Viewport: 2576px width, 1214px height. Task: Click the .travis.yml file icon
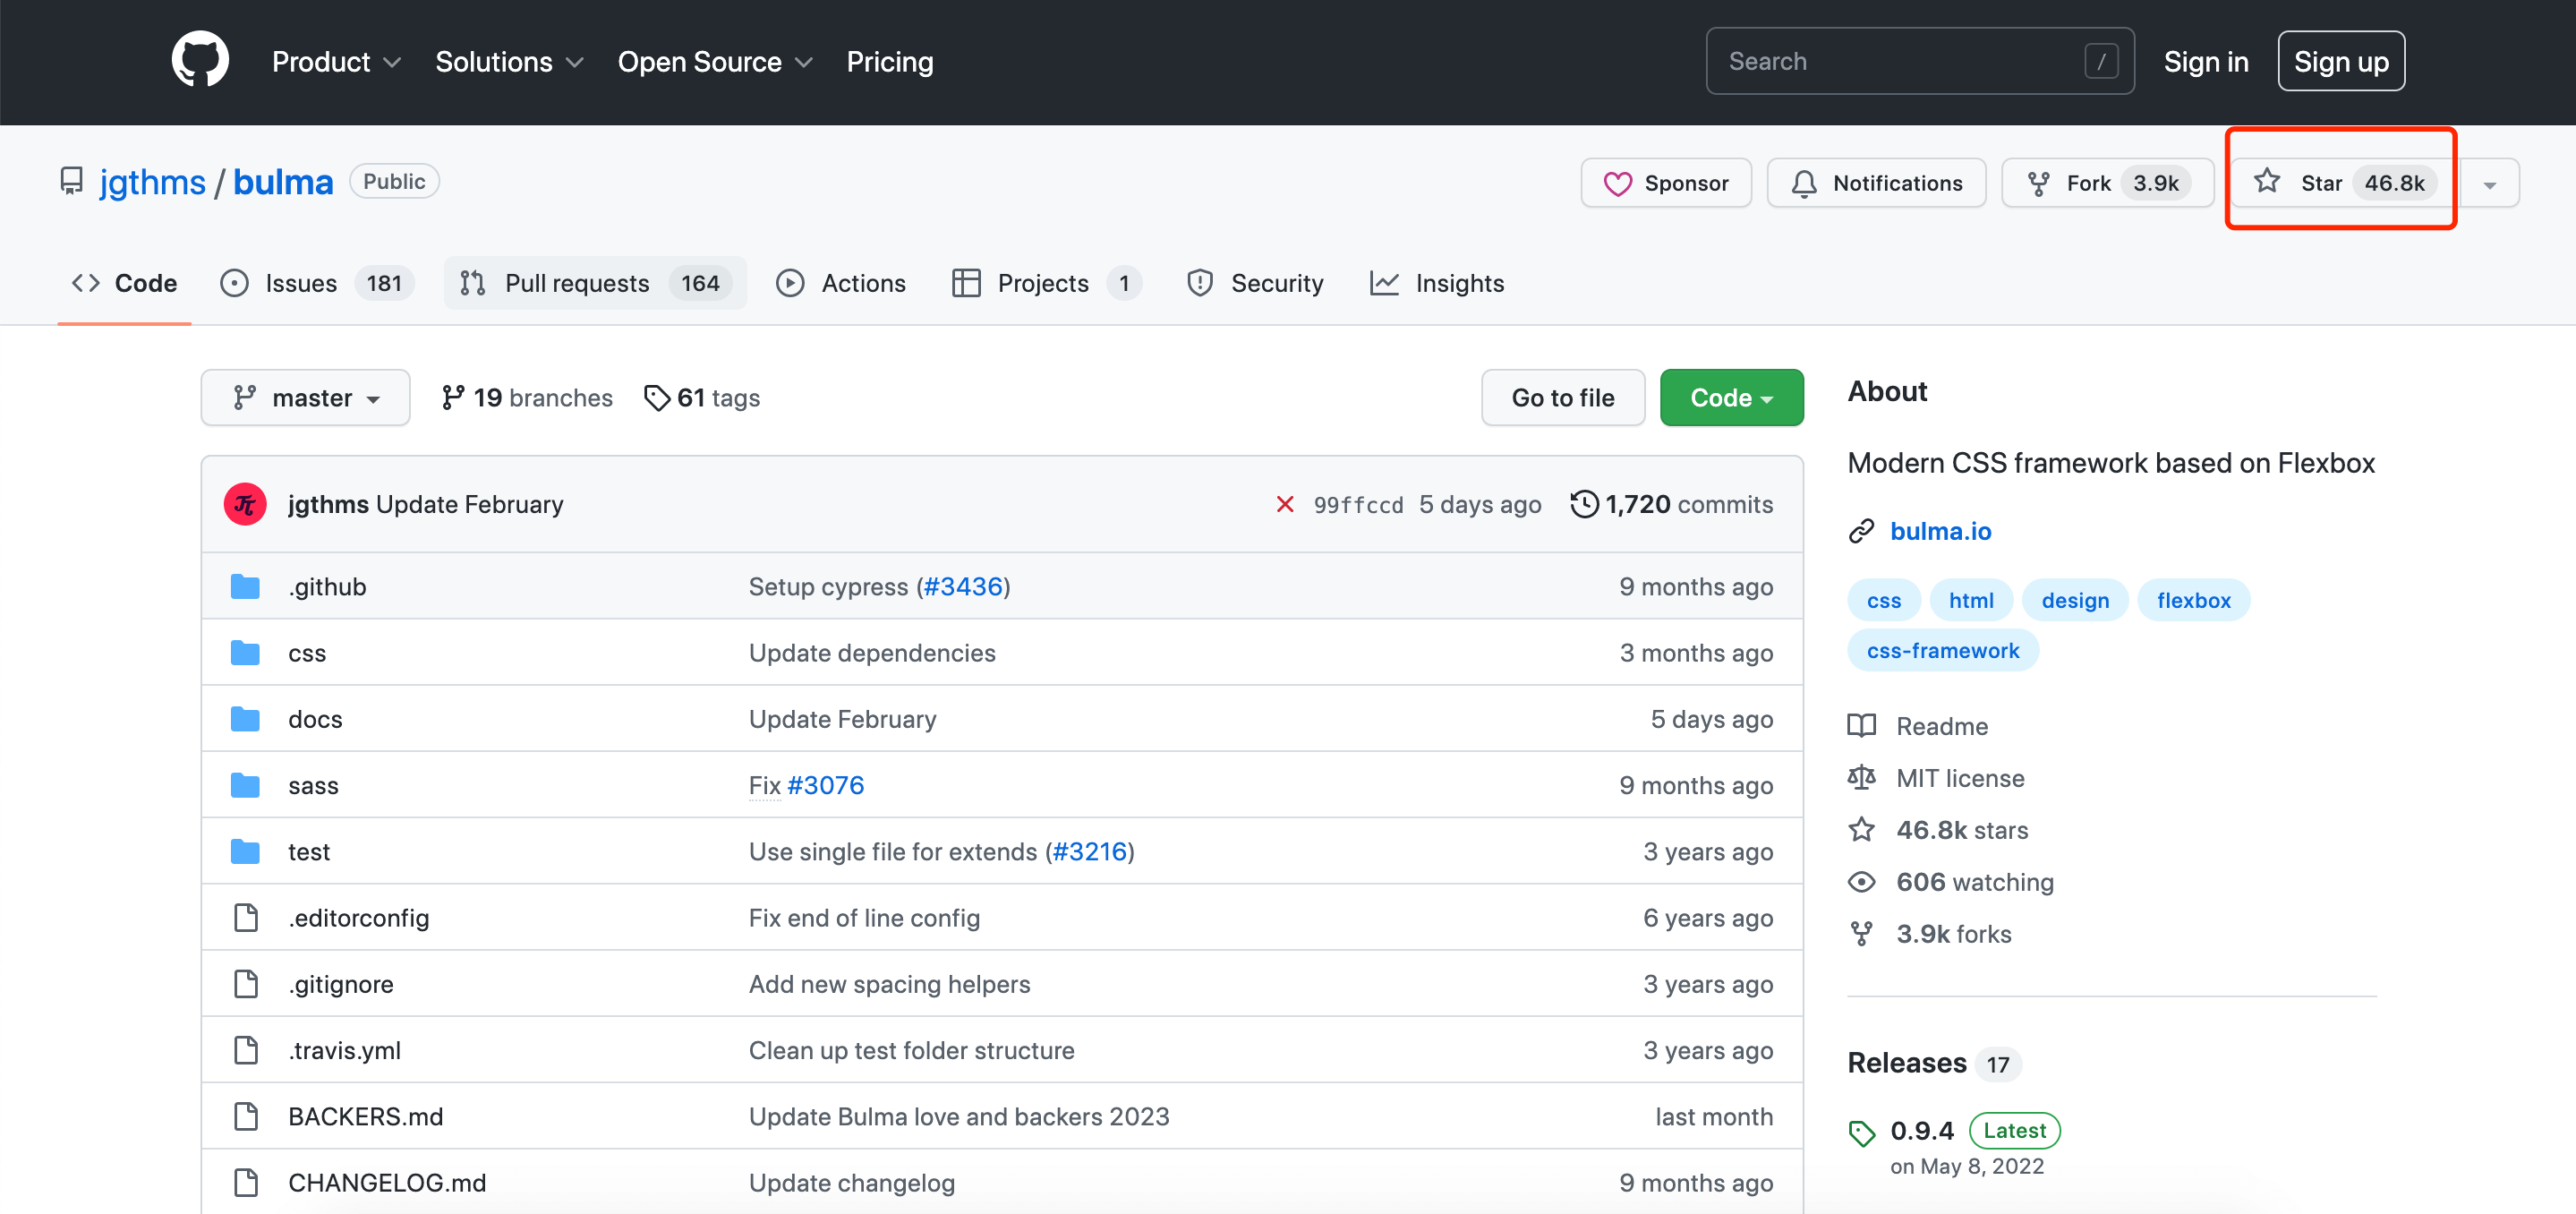coord(246,1050)
